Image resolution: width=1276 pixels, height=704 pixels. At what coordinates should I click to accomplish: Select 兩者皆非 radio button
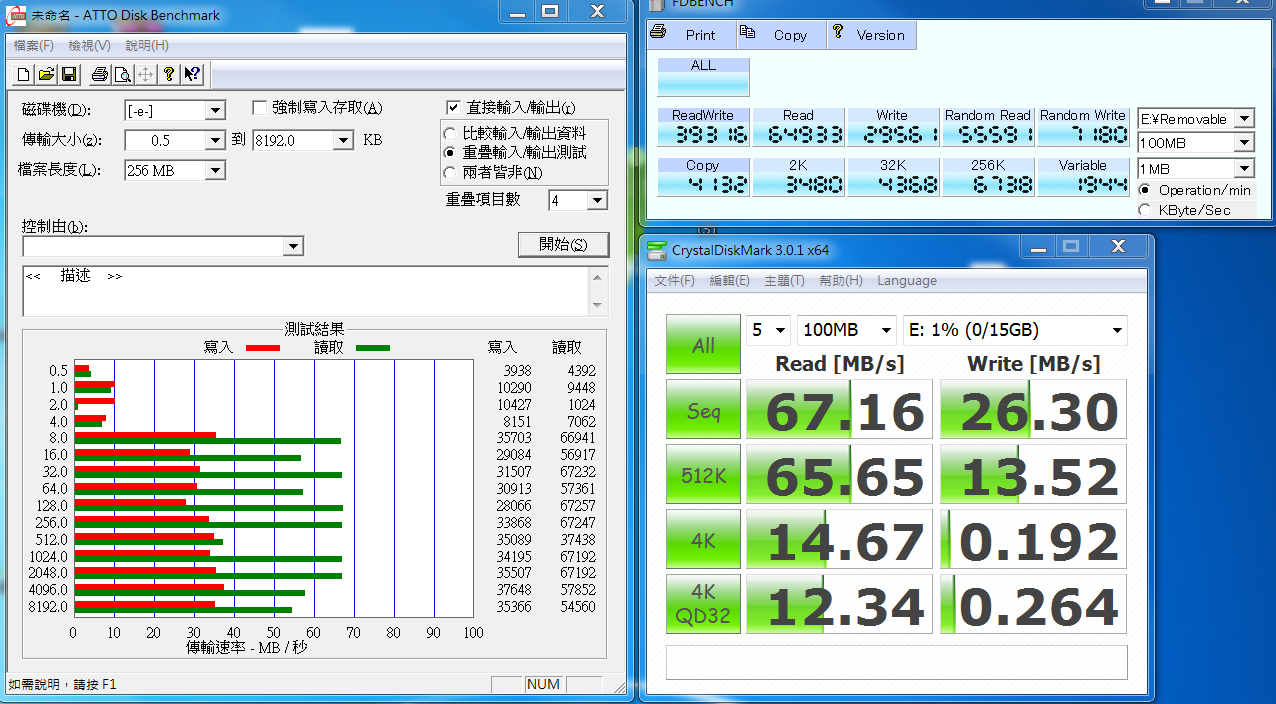450,173
